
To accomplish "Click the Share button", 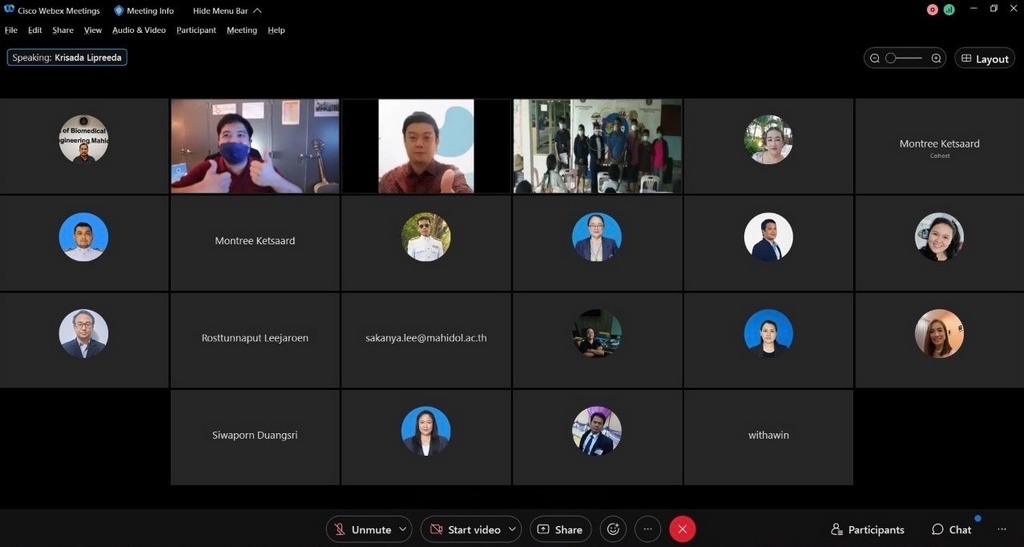I will click(560, 529).
